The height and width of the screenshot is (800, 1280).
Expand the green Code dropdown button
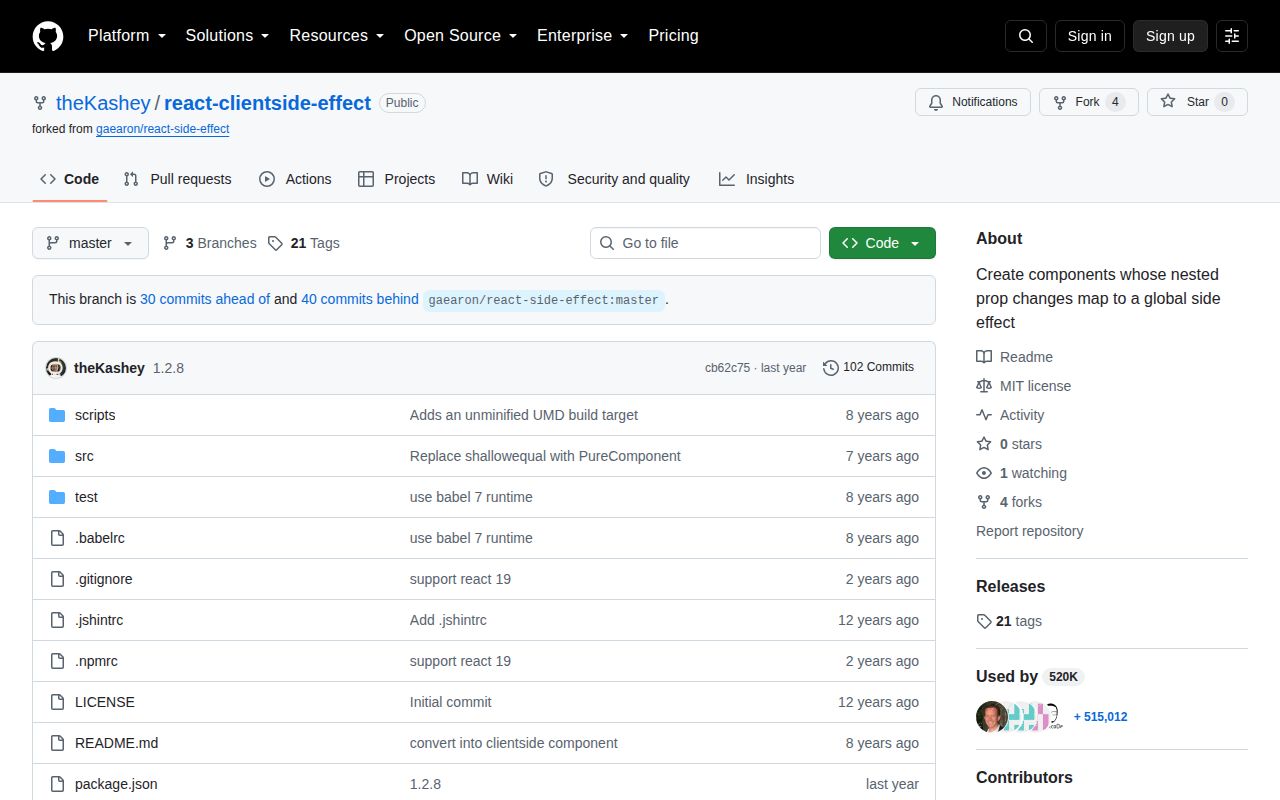pos(882,243)
